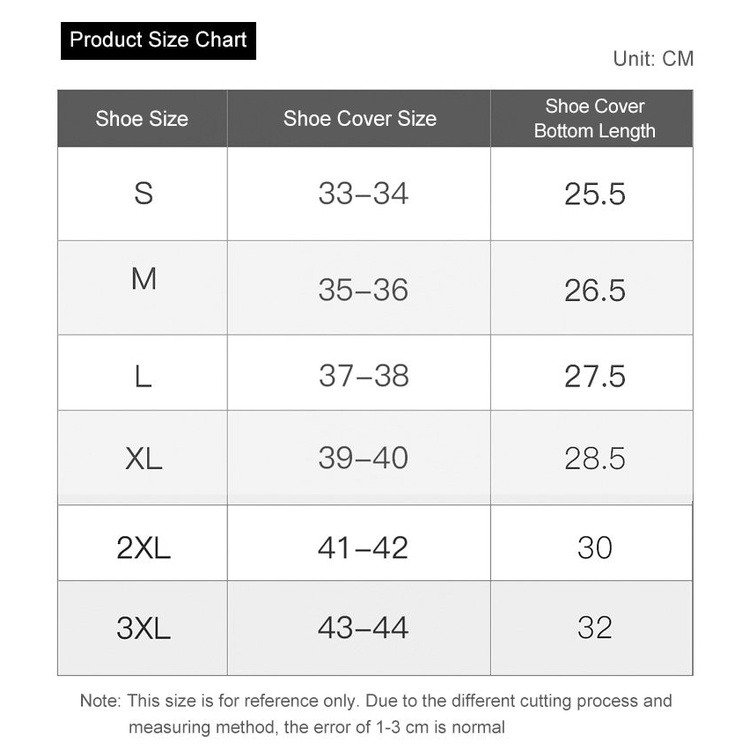Click the 3XL size cell
Image resolution: width=750 pixels, height=750 pixels.
(143, 628)
